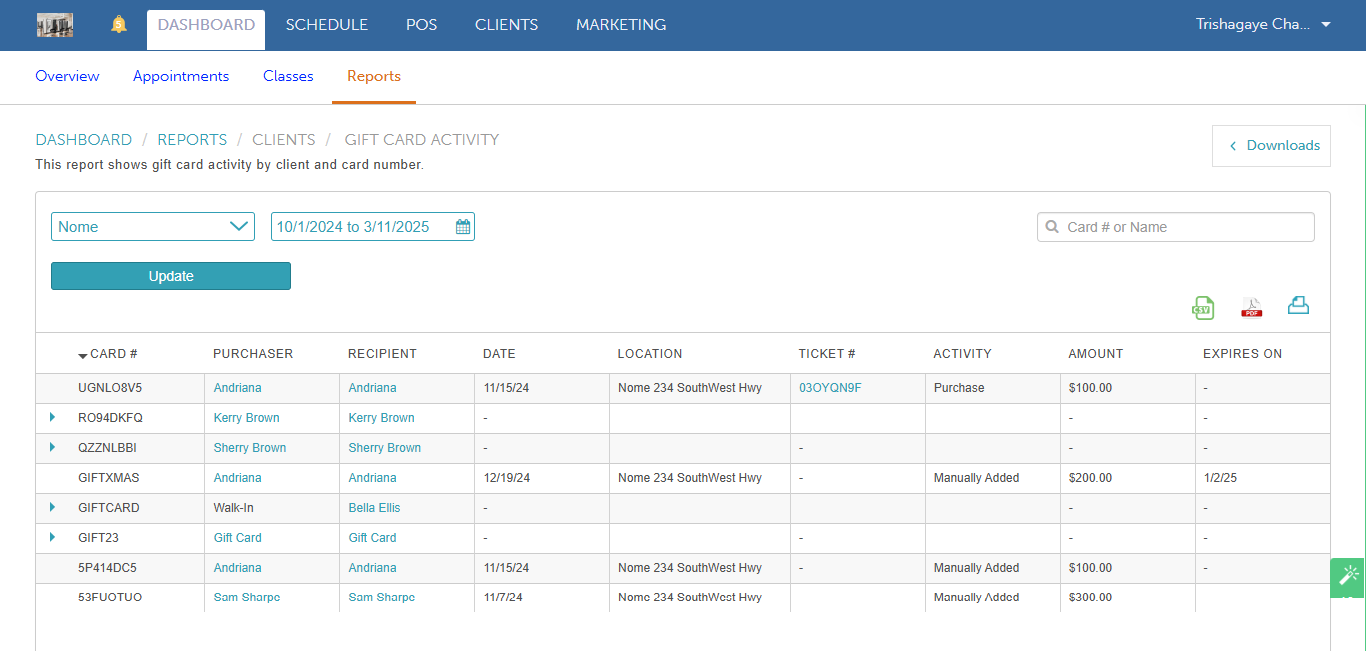
Task: Click the ACTIVITY column header
Action: click(x=962, y=354)
